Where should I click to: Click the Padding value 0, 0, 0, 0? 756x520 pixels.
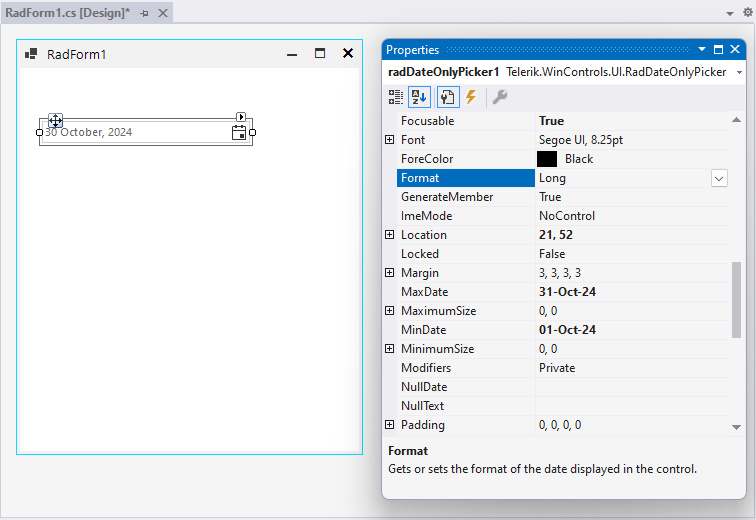point(560,425)
